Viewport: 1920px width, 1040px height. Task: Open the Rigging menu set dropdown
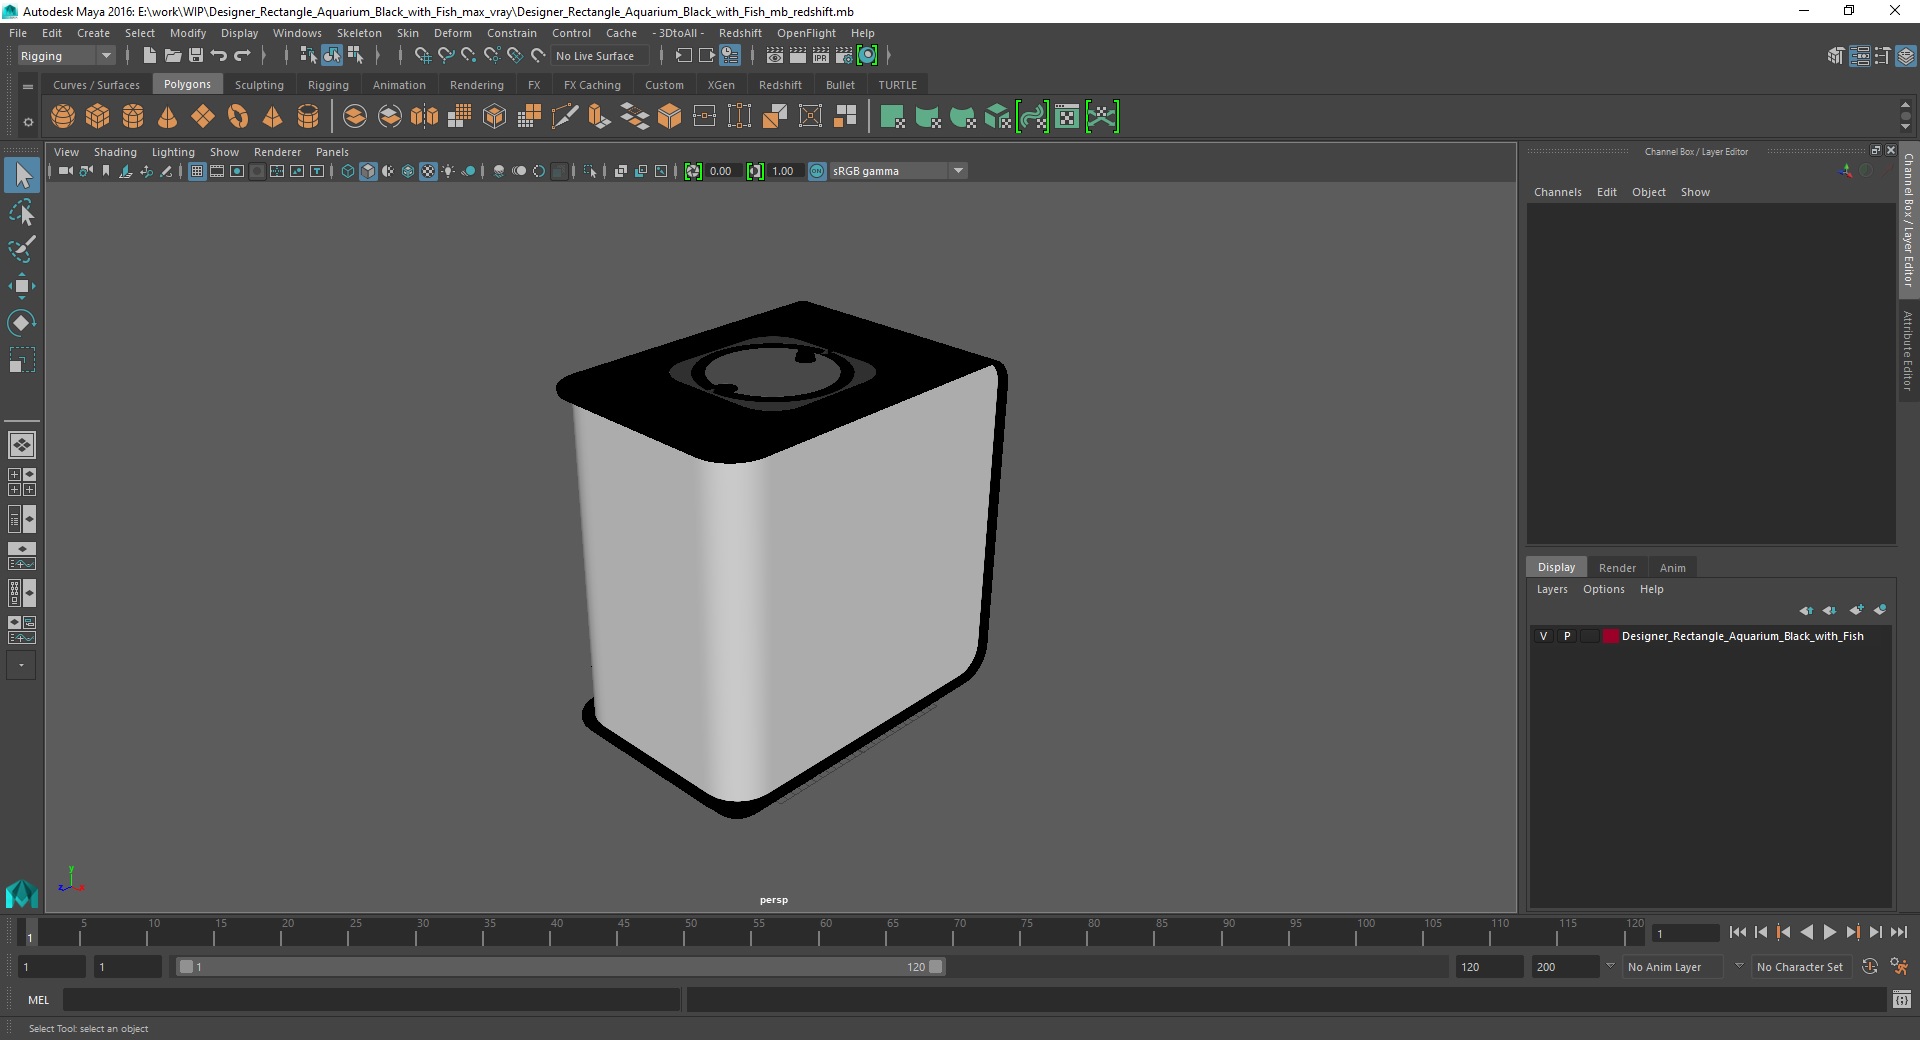(x=66, y=56)
